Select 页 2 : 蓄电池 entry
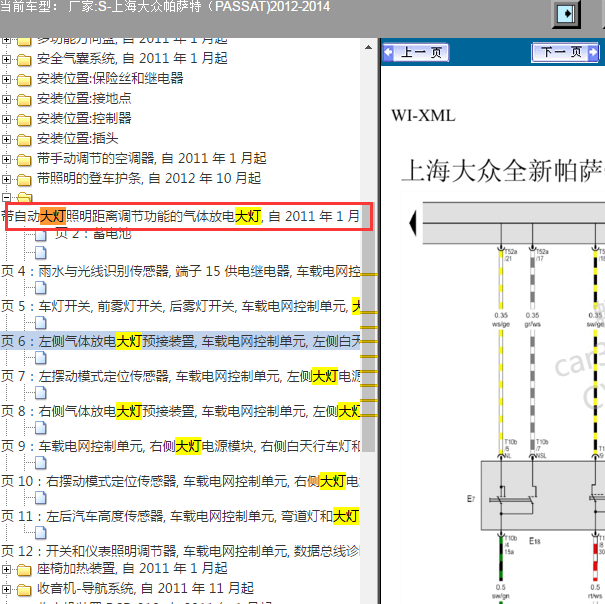605x604 pixels. pyautogui.click(x=93, y=234)
